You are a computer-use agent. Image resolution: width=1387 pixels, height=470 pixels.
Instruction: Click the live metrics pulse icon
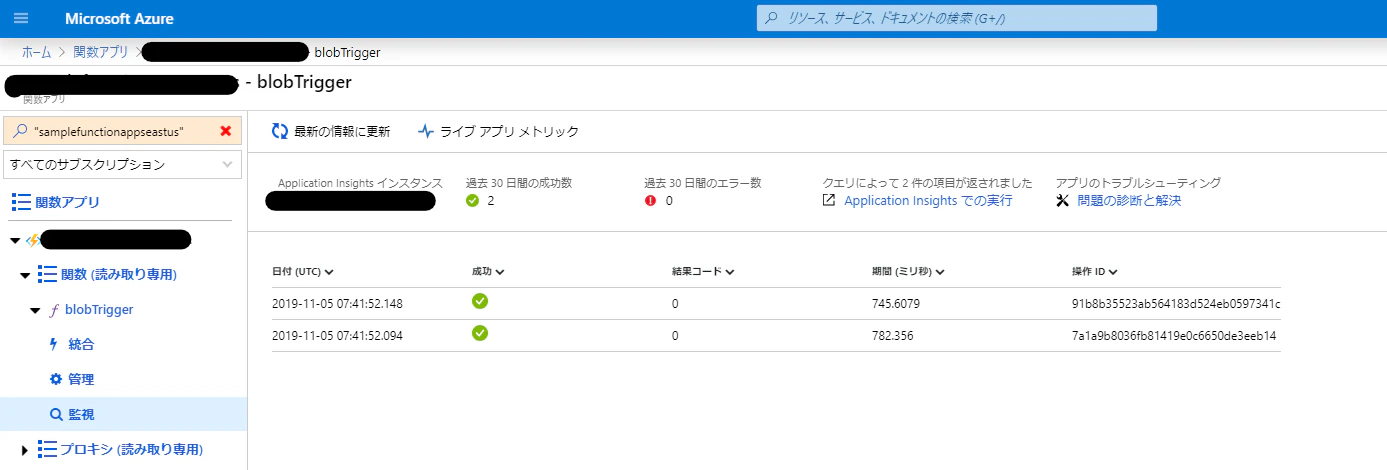click(x=426, y=131)
